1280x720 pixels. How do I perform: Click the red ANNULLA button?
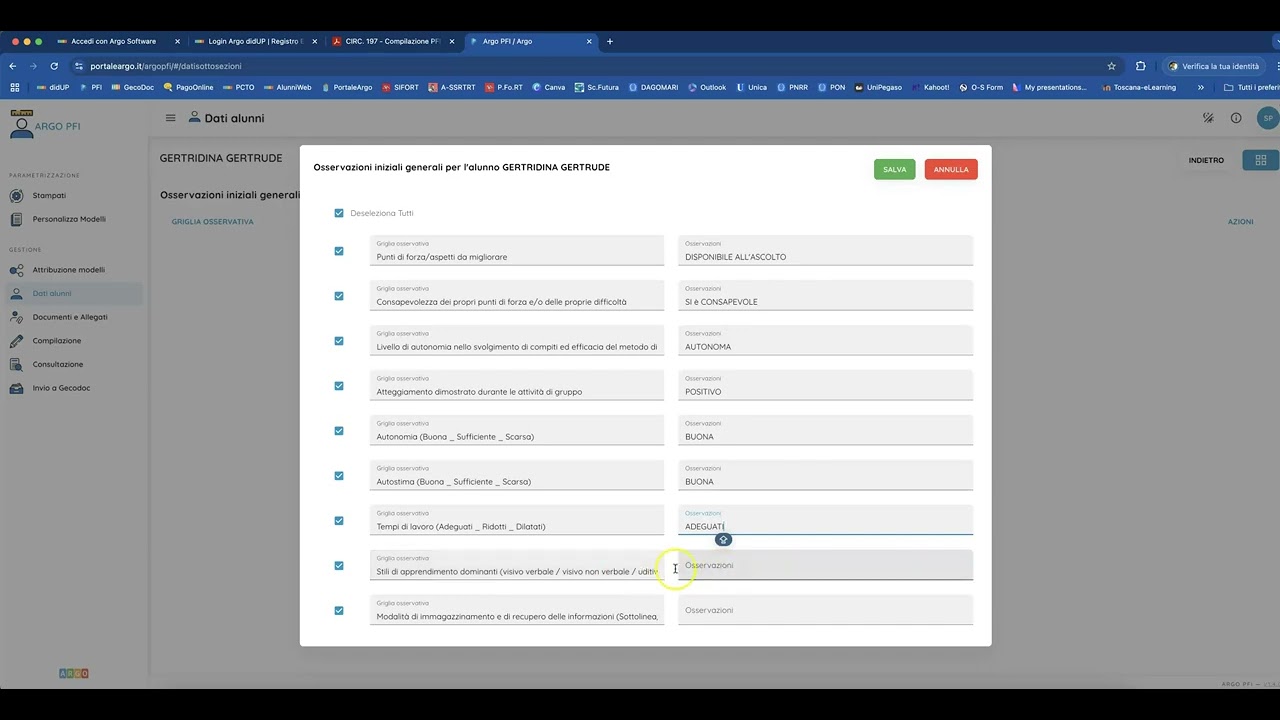coord(951,169)
